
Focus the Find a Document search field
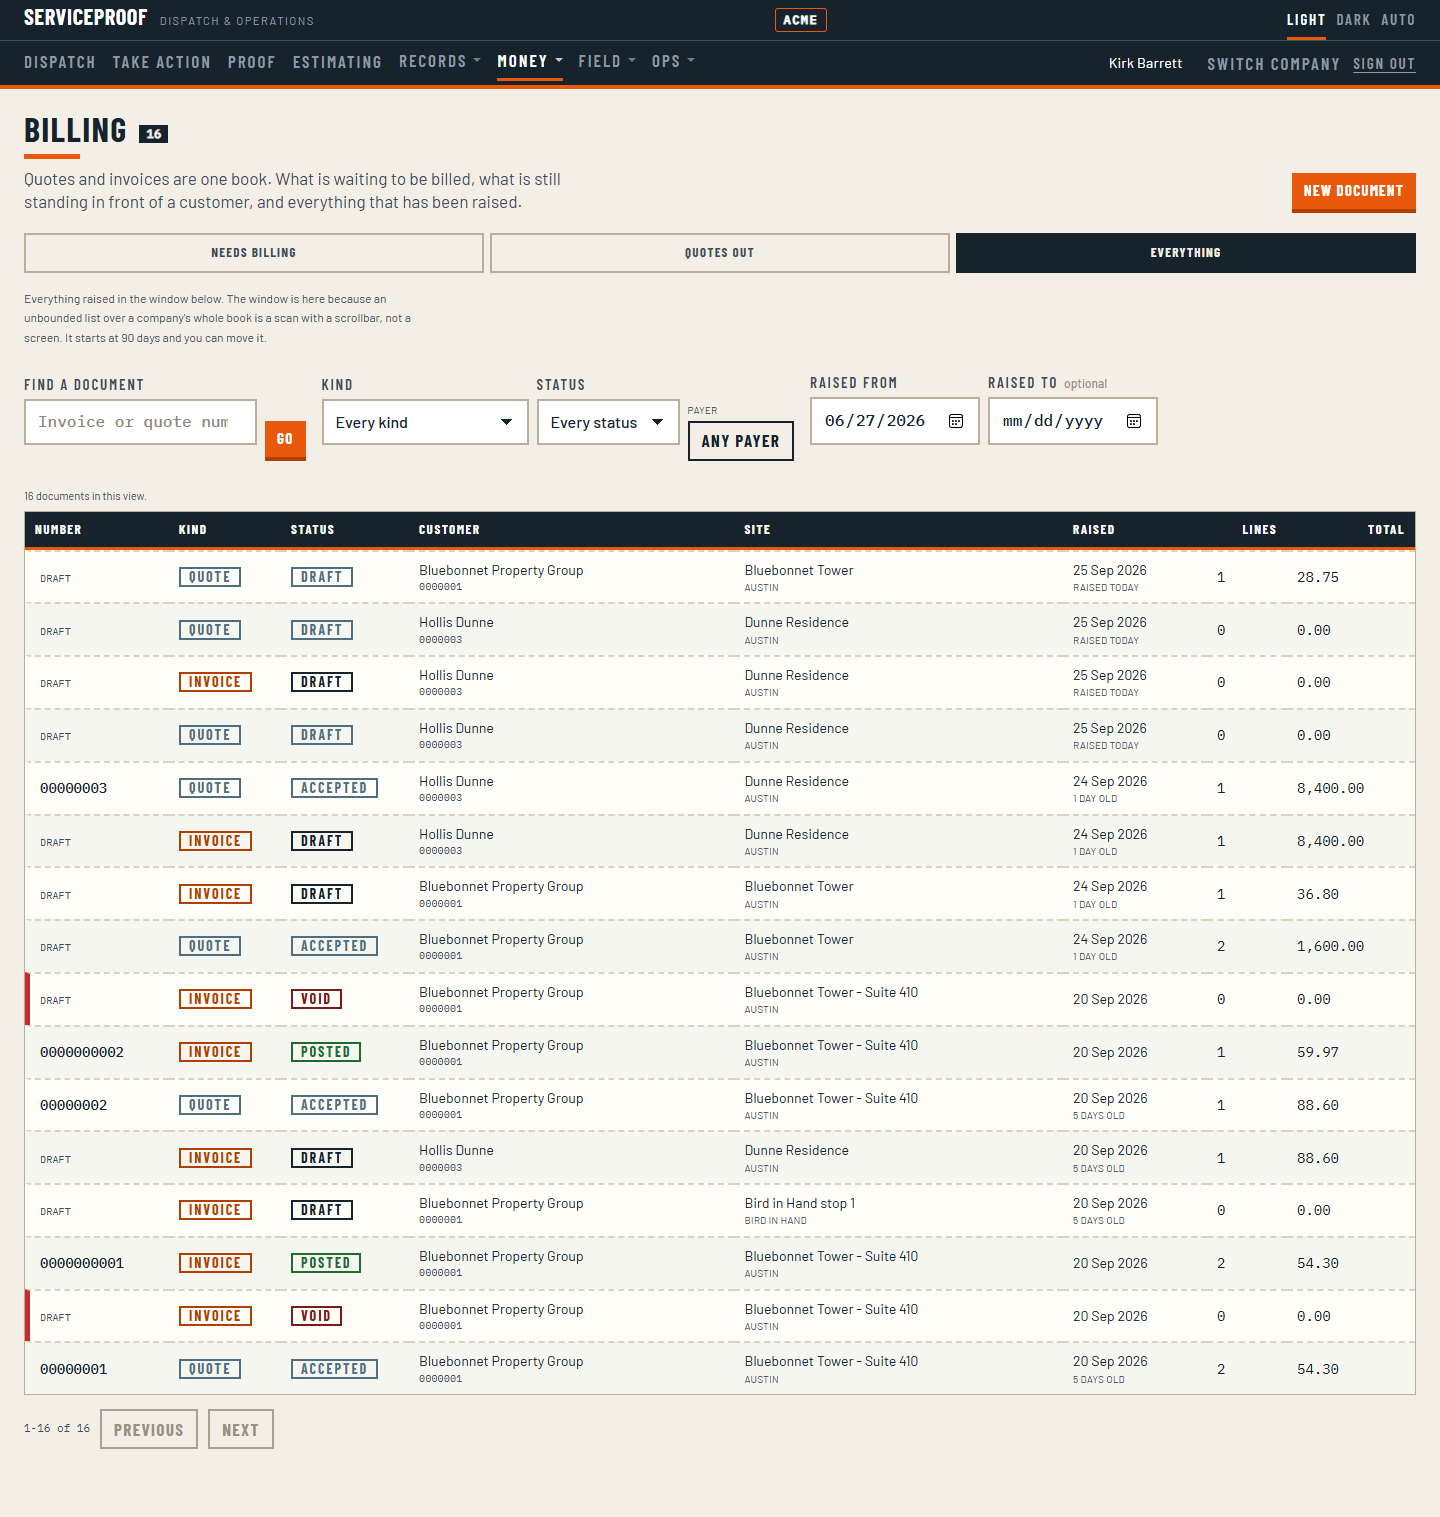(x=140, y=422)
